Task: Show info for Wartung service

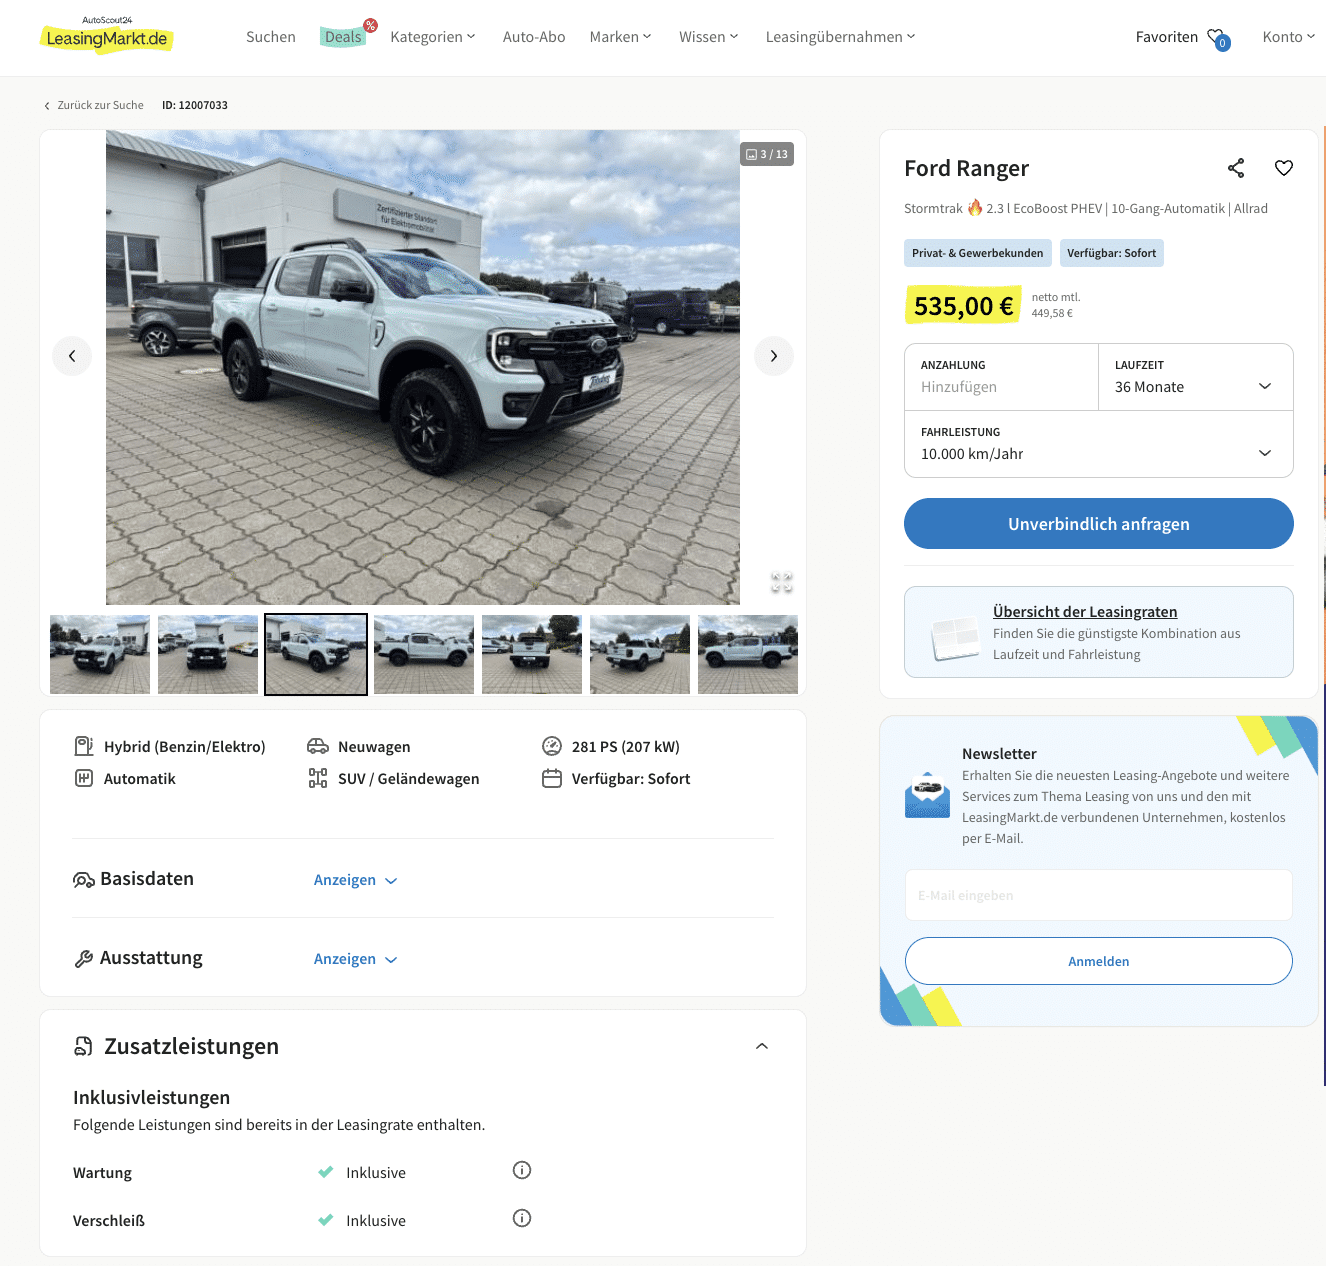Action: [522, 1170]
